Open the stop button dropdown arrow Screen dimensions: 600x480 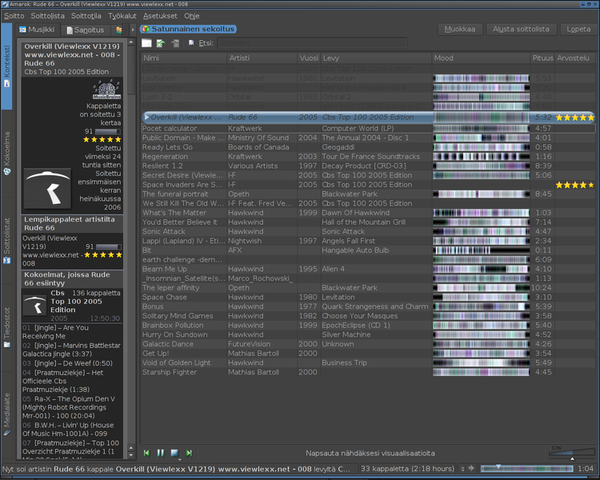pyautogui.click(x=179, y=459)
